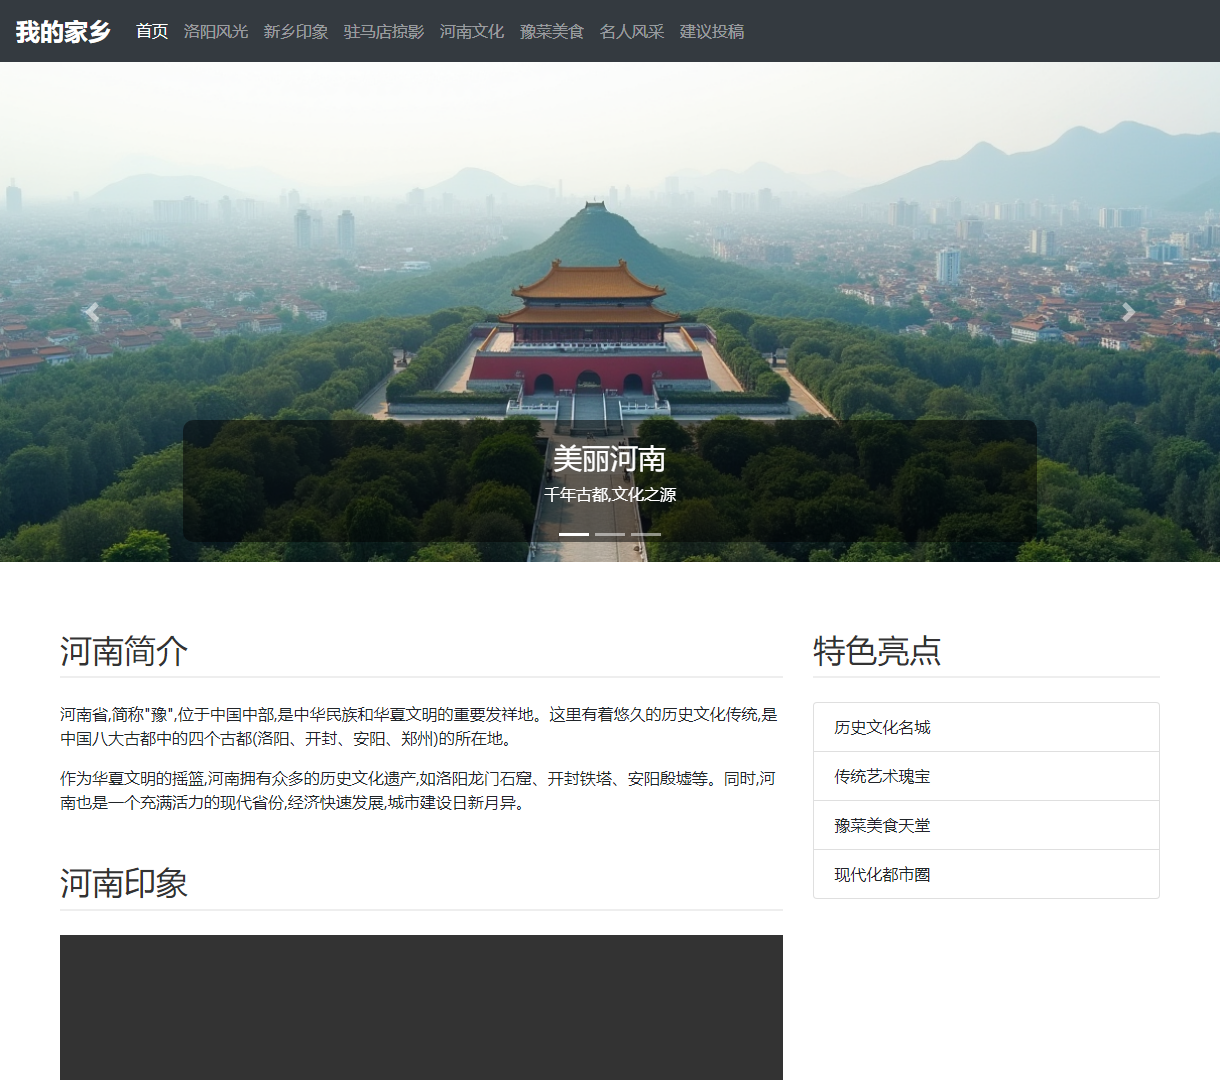Switch to the 驻马店掠影 page

pyautogui.click(x=382, y=31)
